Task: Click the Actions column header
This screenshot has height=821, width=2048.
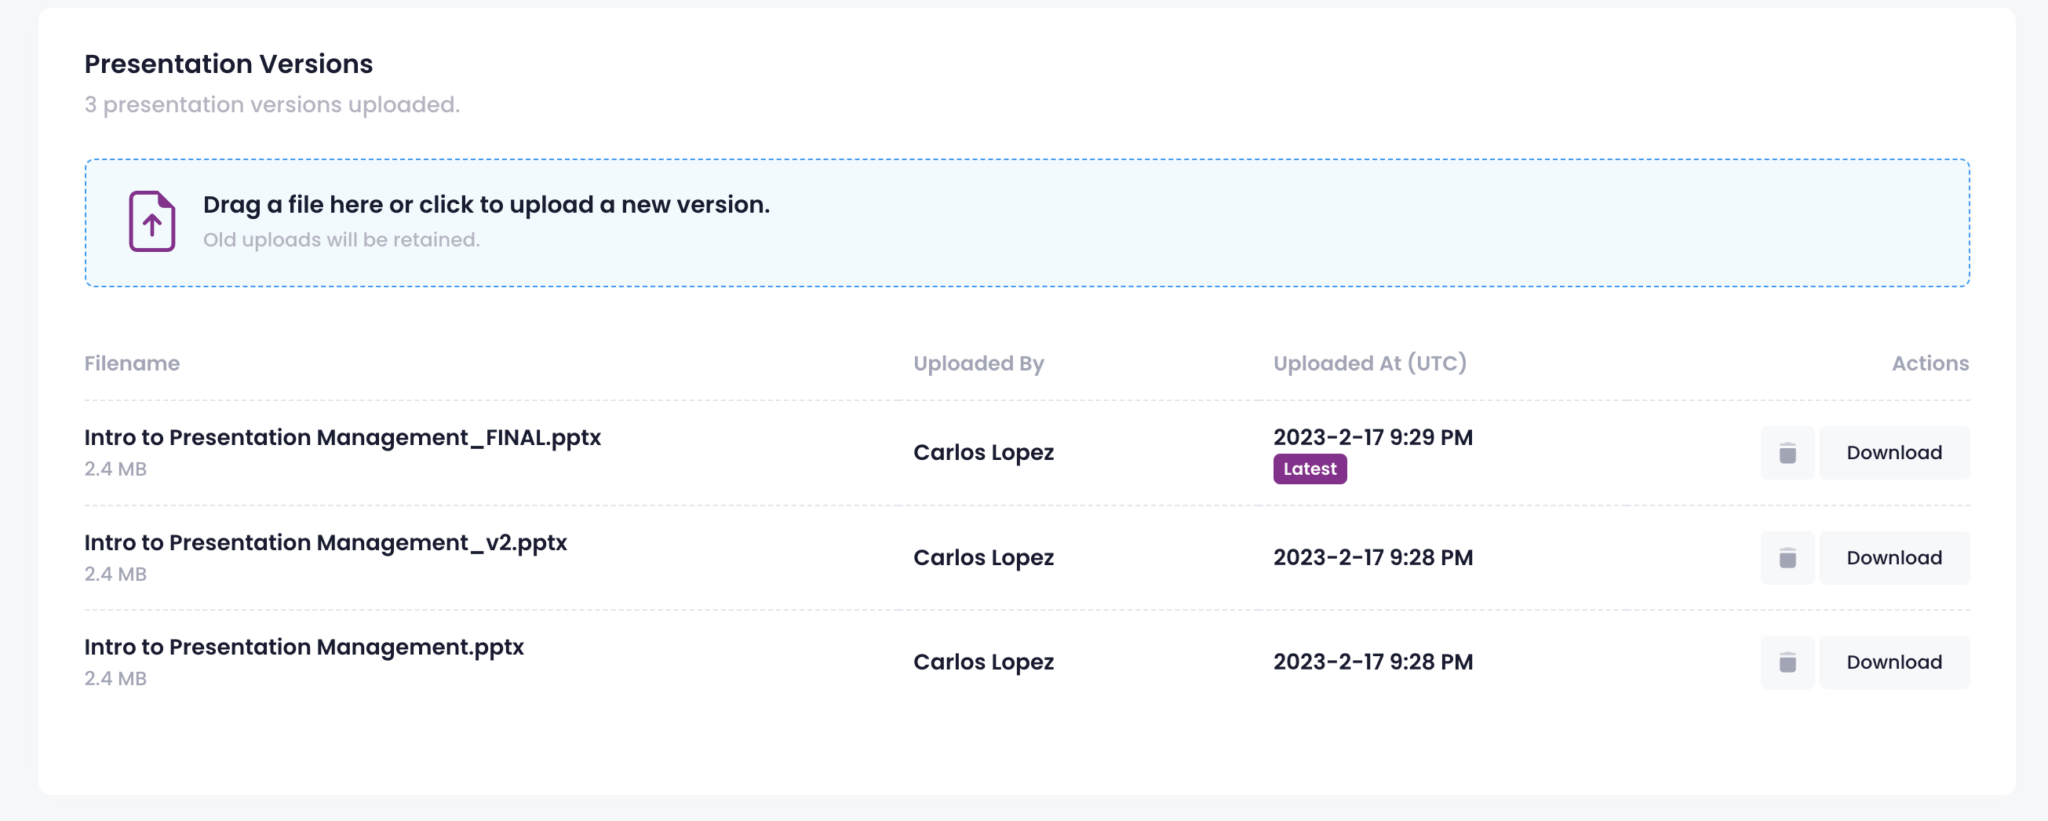Action: point(1929,364)
